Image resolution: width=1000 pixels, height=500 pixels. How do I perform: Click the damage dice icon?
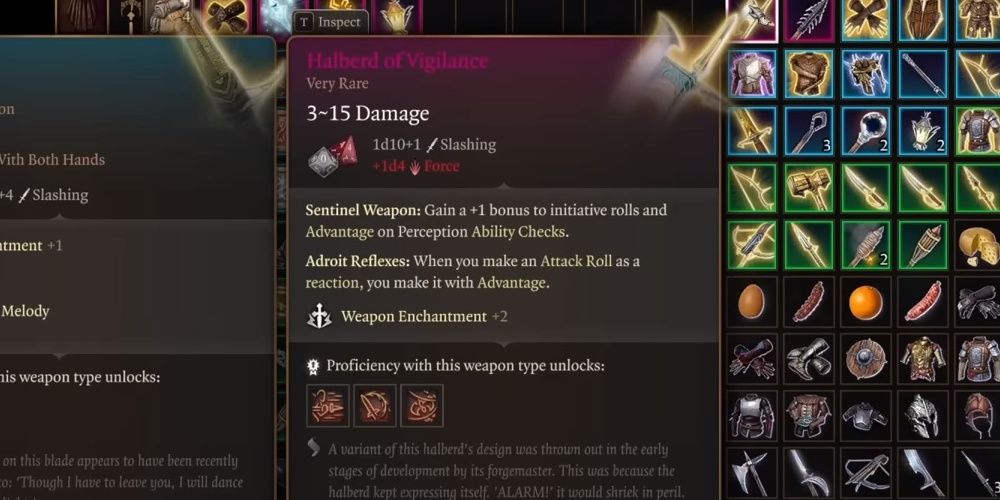click(334, 156)
